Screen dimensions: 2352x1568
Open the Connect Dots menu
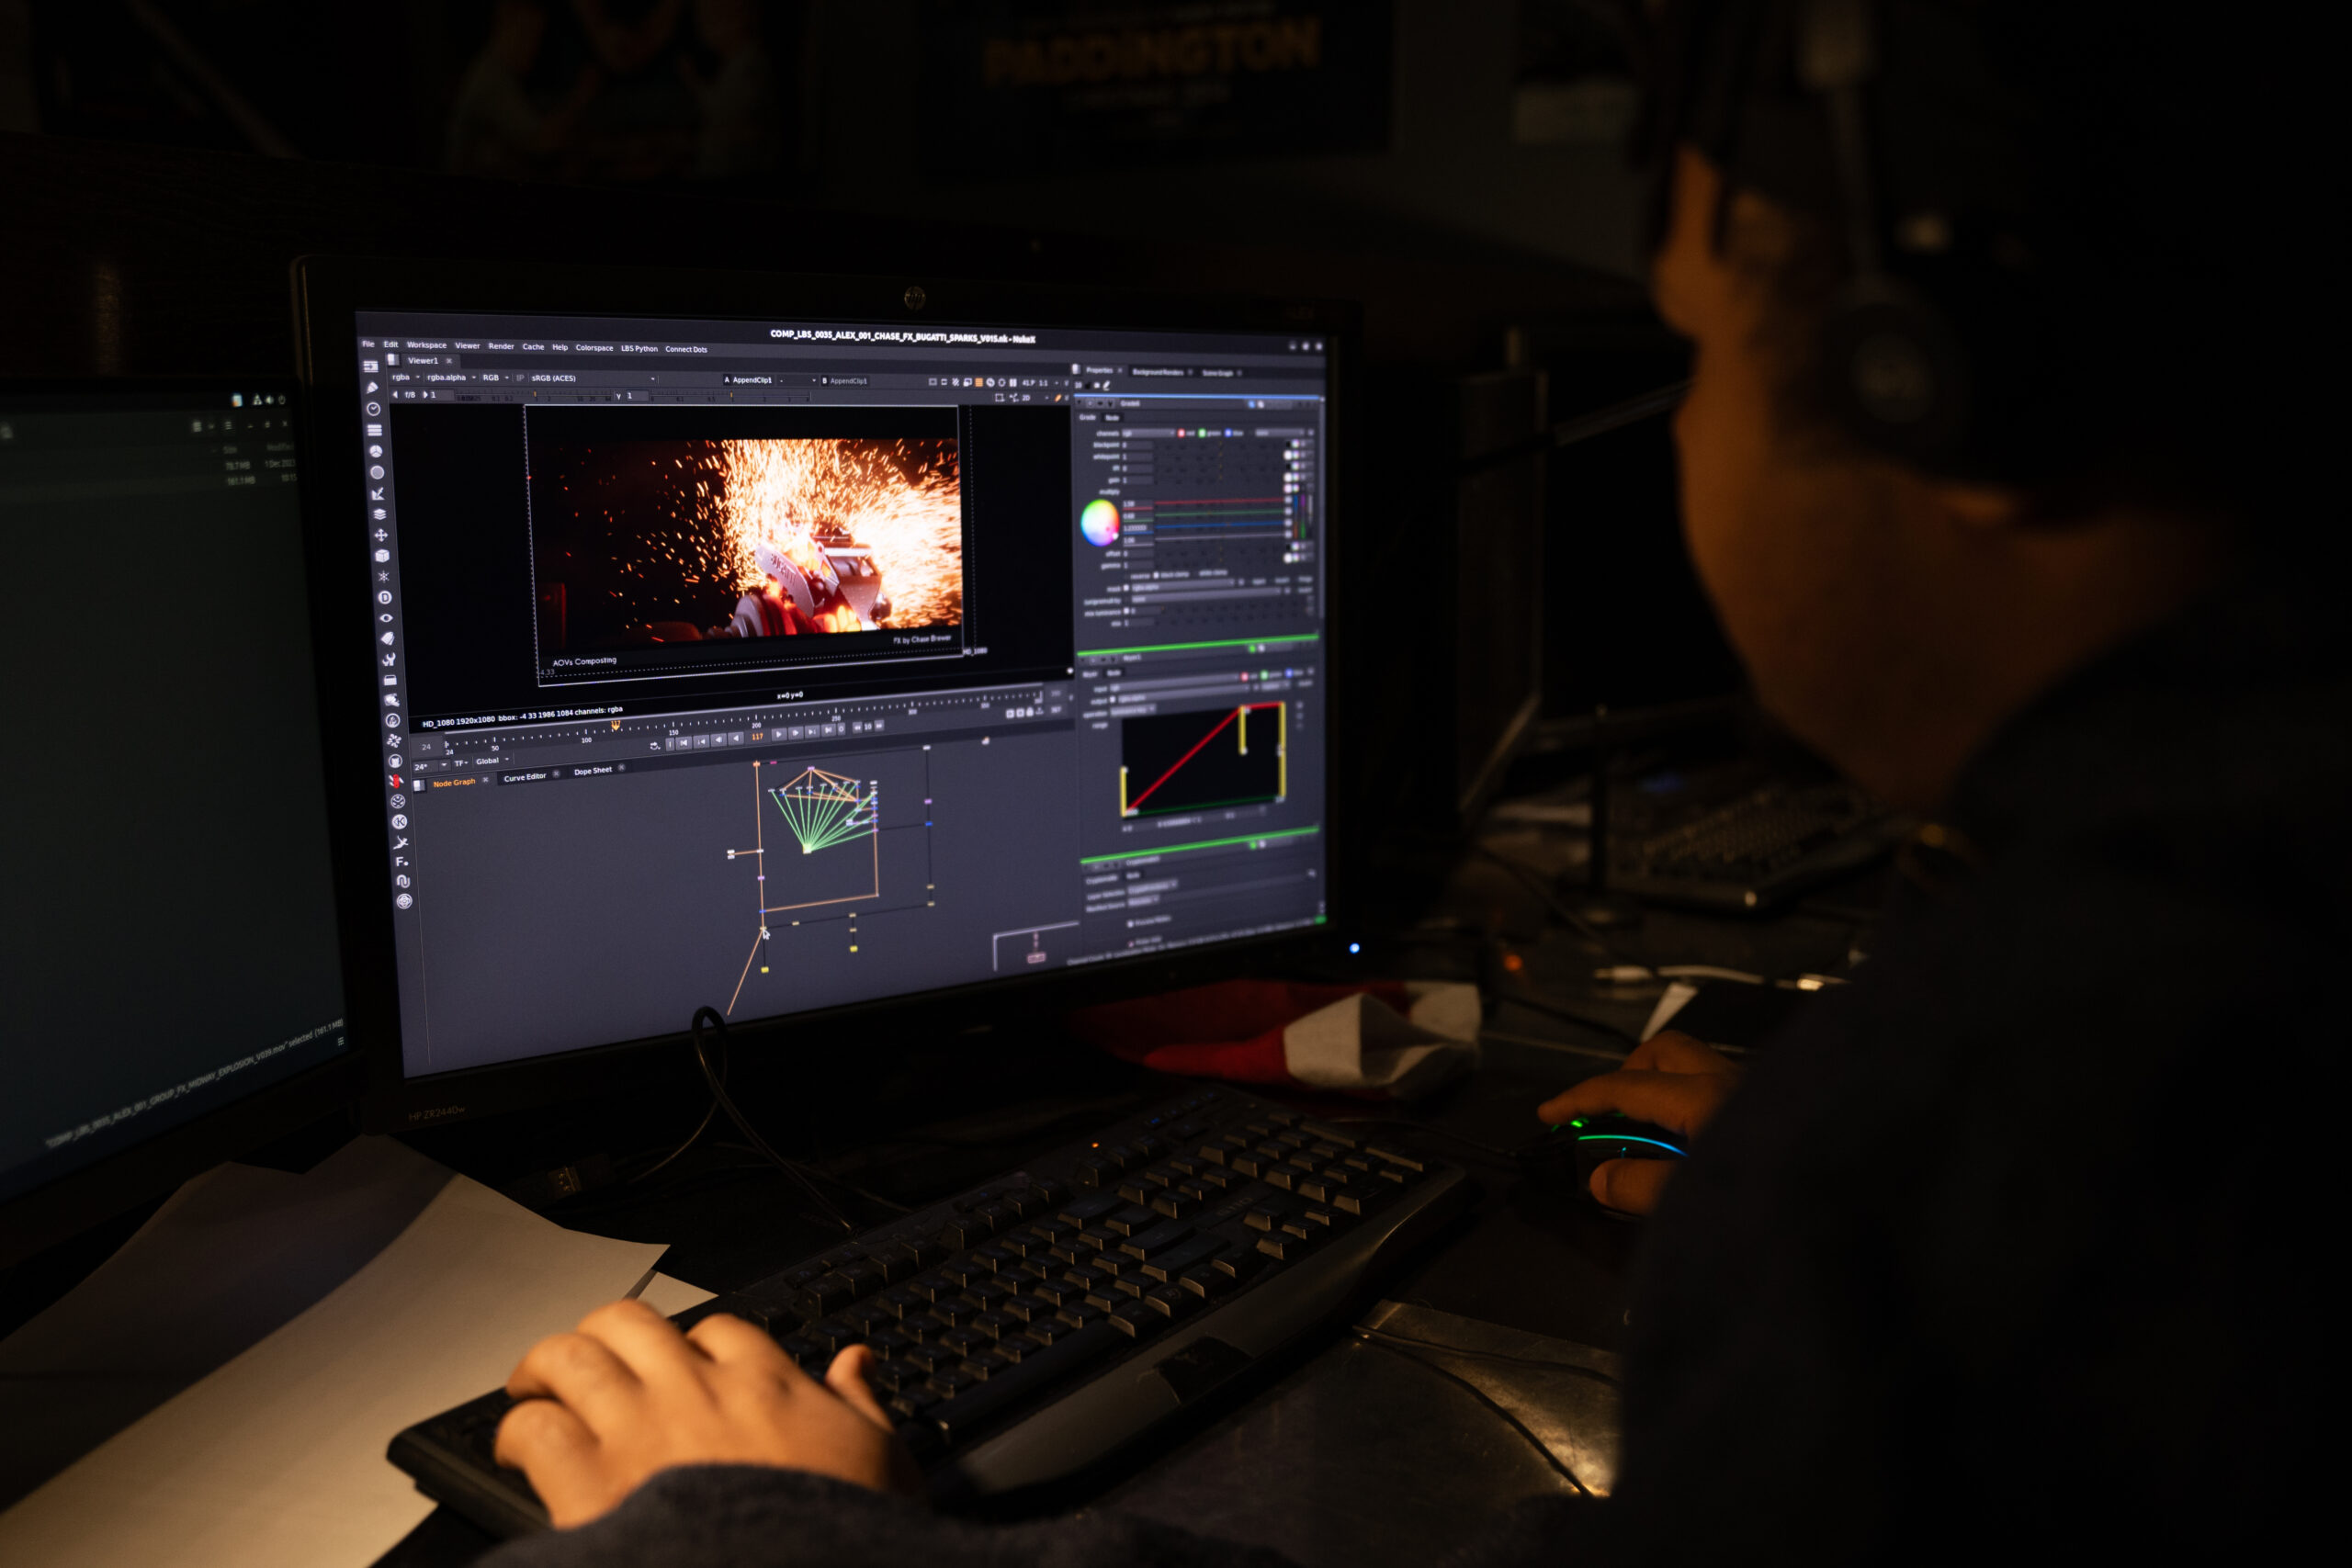click(686, 349)
